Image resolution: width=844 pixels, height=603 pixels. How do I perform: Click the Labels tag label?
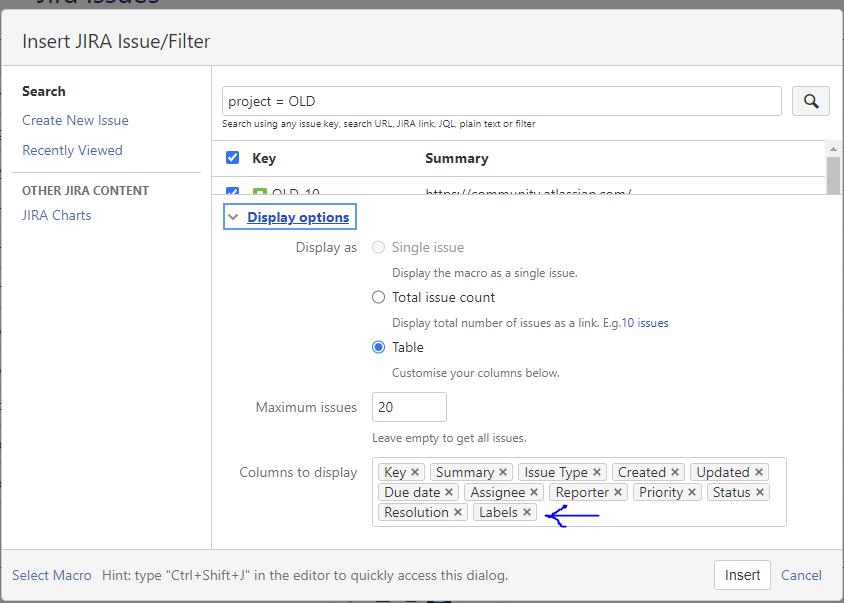coord(498,512)
